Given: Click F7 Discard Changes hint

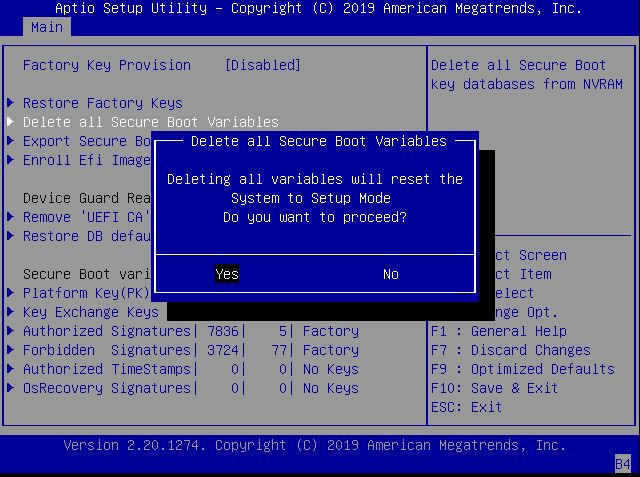Looking at the screenshot, I should tap(511, 350).
